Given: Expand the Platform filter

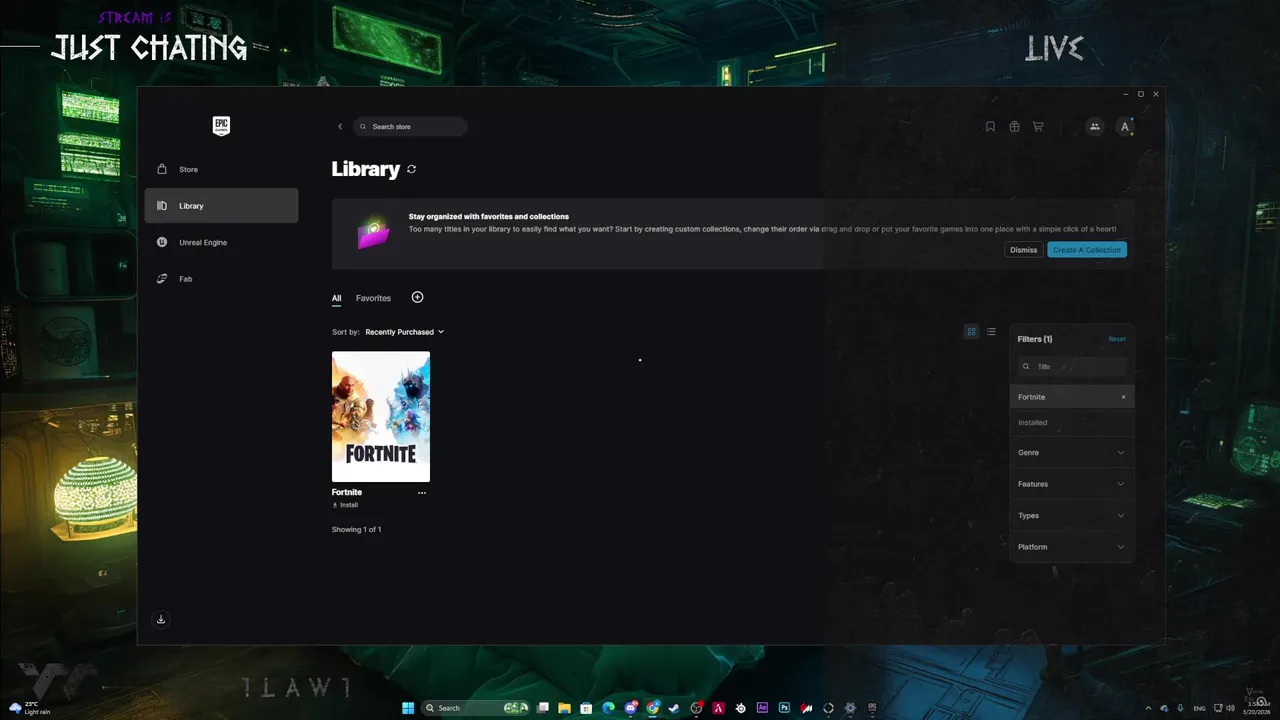Looking at the screenshot, I should point(1072,547).
